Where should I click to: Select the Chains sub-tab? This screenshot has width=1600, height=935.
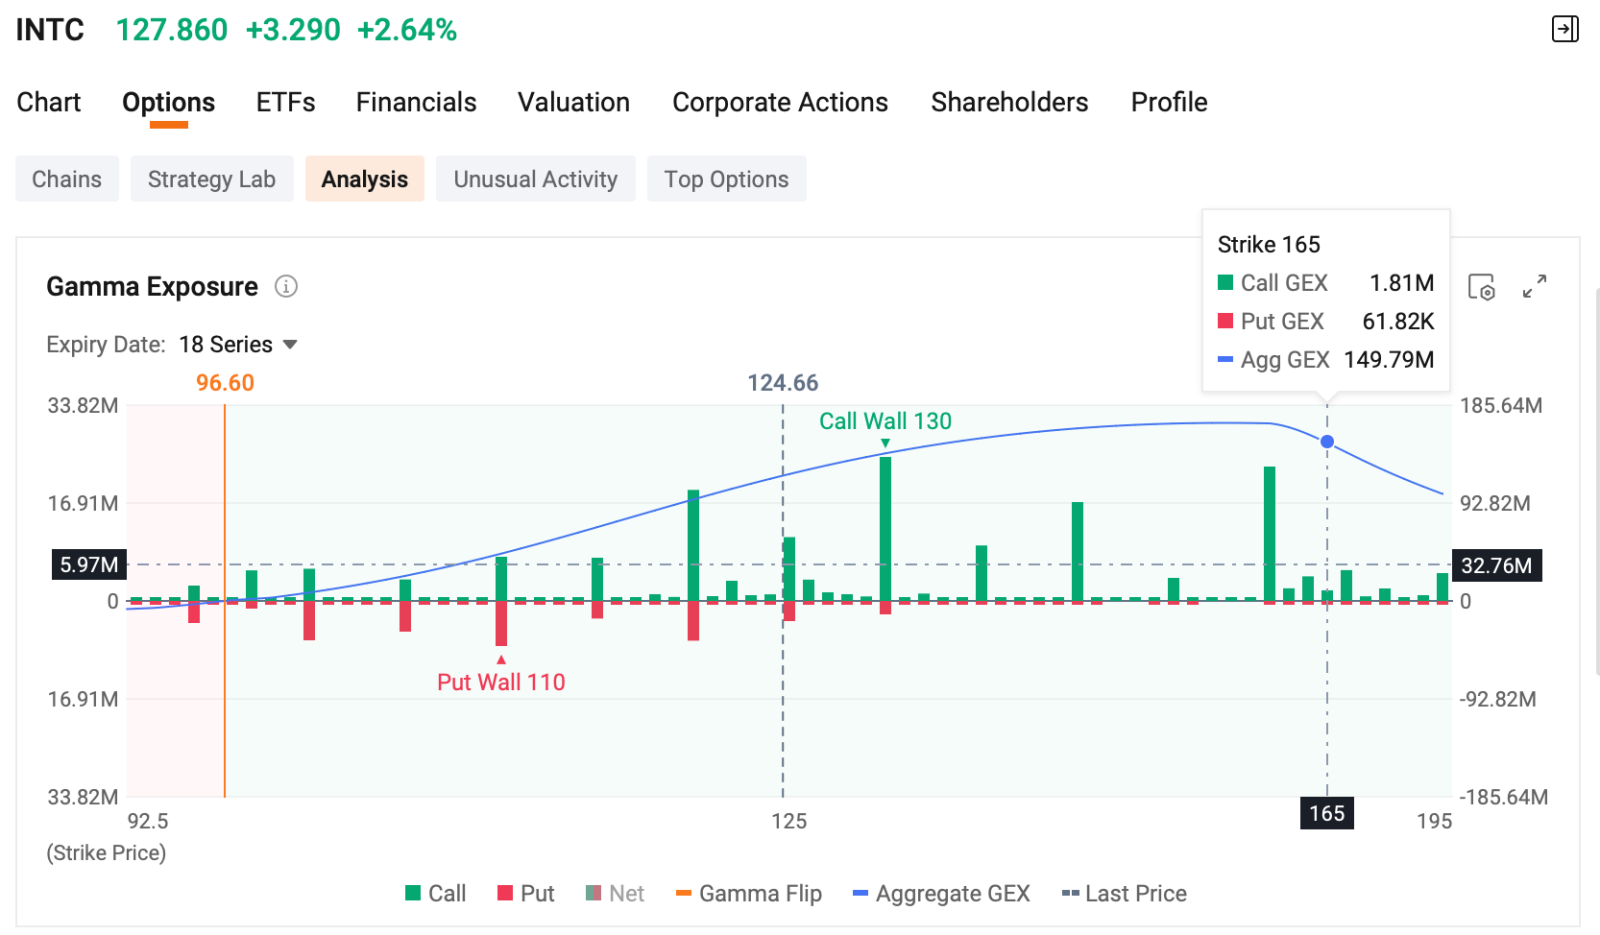(x=67, y=179)
